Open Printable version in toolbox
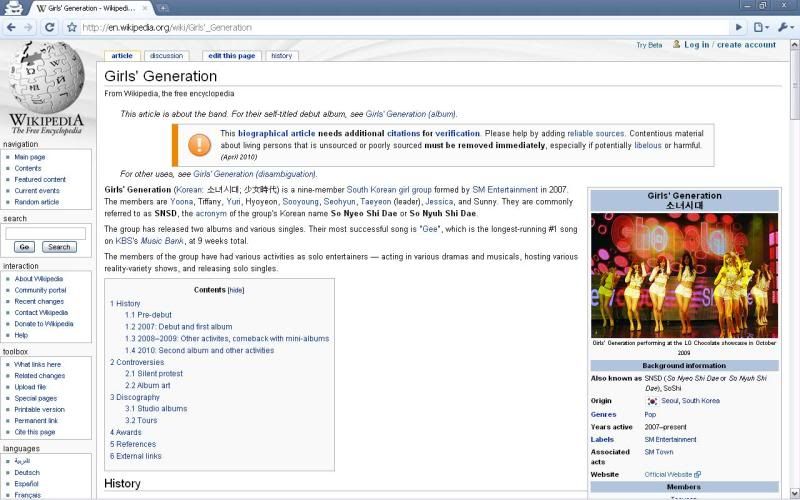 pyautogui.click(x=39, y=410)
